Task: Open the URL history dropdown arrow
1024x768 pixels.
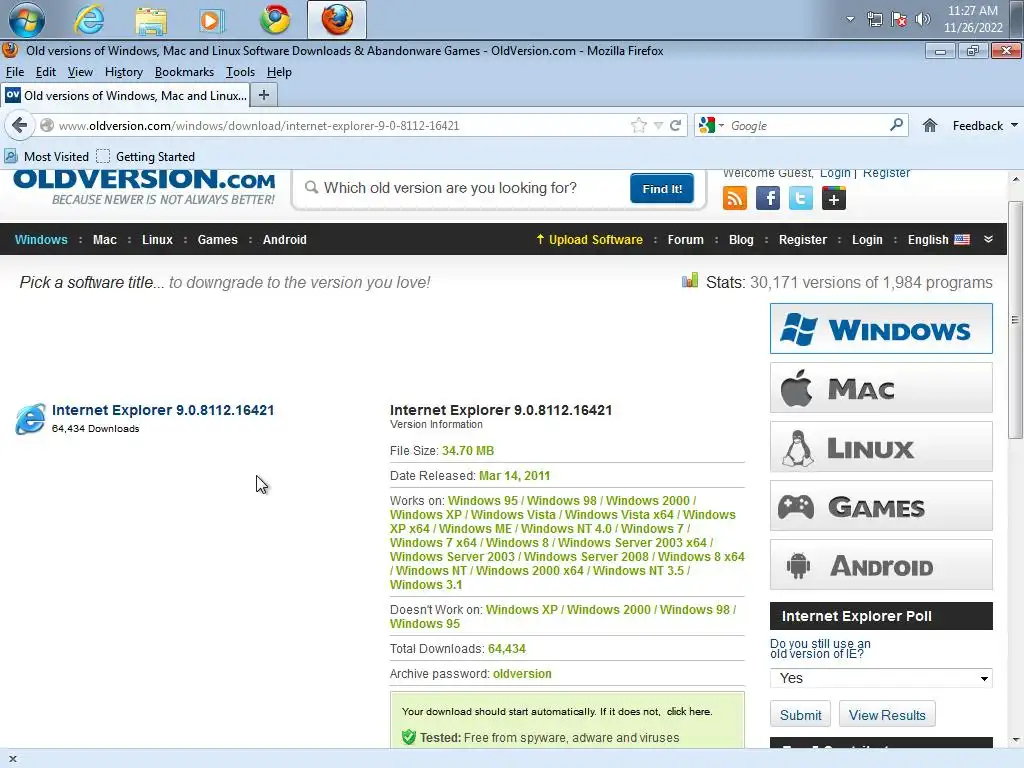Action: click(658, 125)
